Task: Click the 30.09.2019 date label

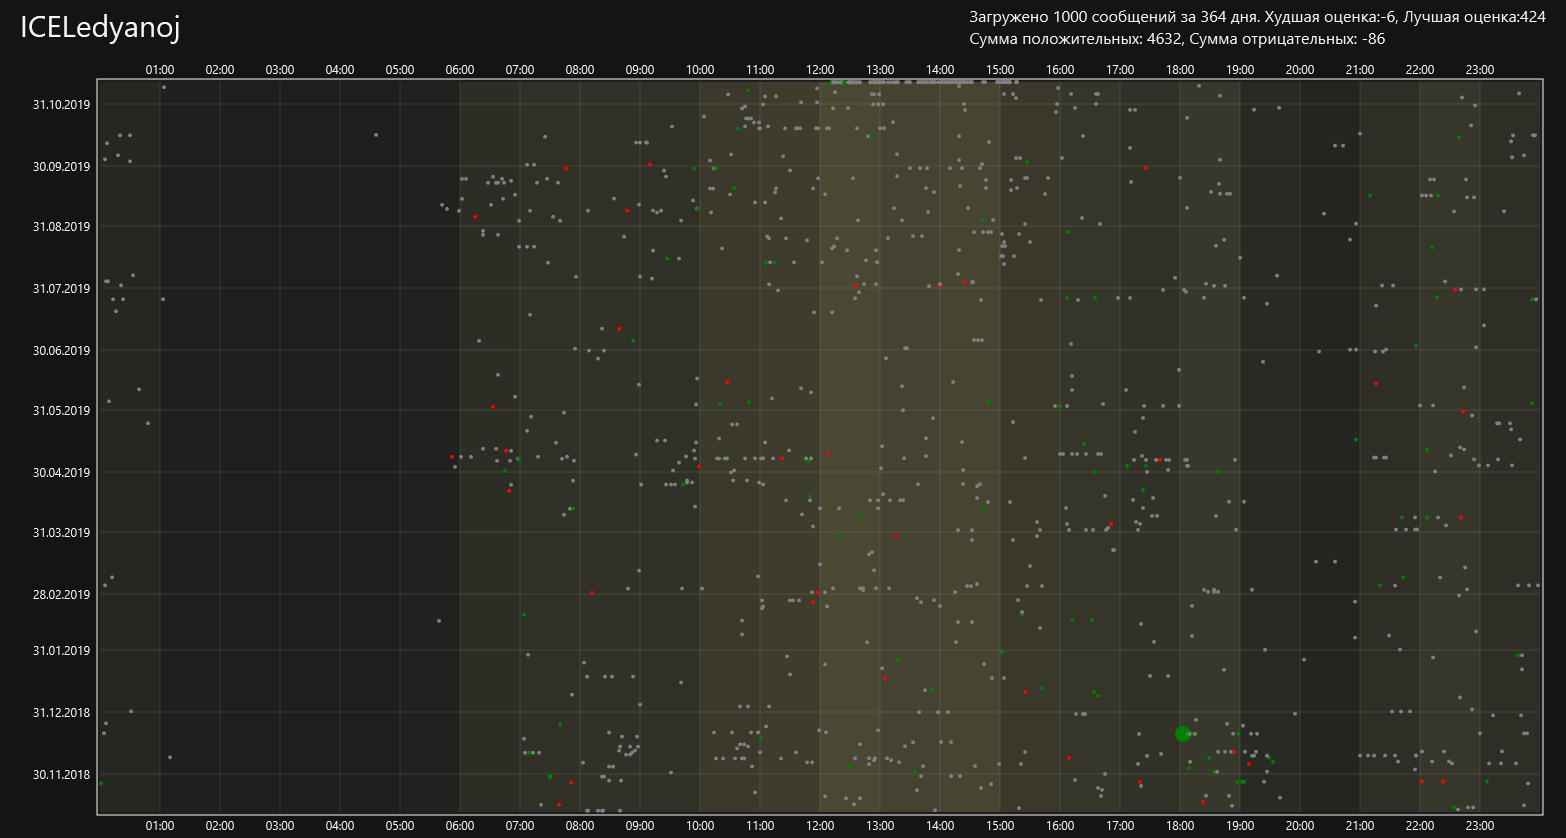Action: click(61, 166)
